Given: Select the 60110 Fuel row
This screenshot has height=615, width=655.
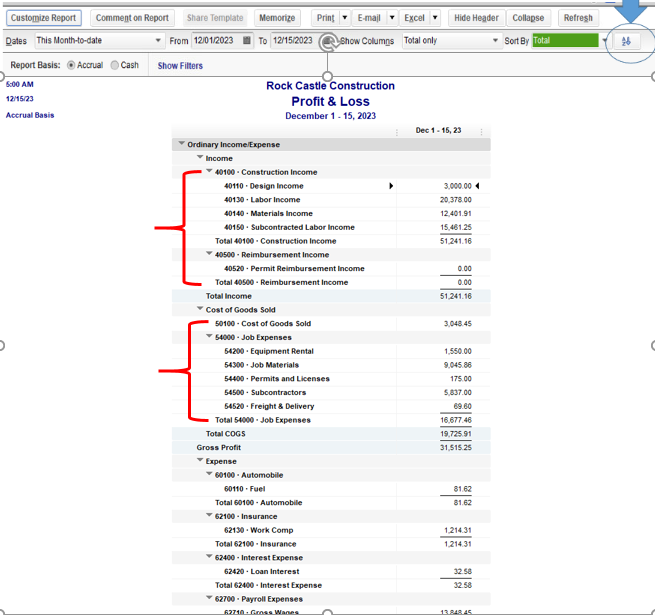Looking at the screenshot, I should pyautogui.click(x=331, y=489).
